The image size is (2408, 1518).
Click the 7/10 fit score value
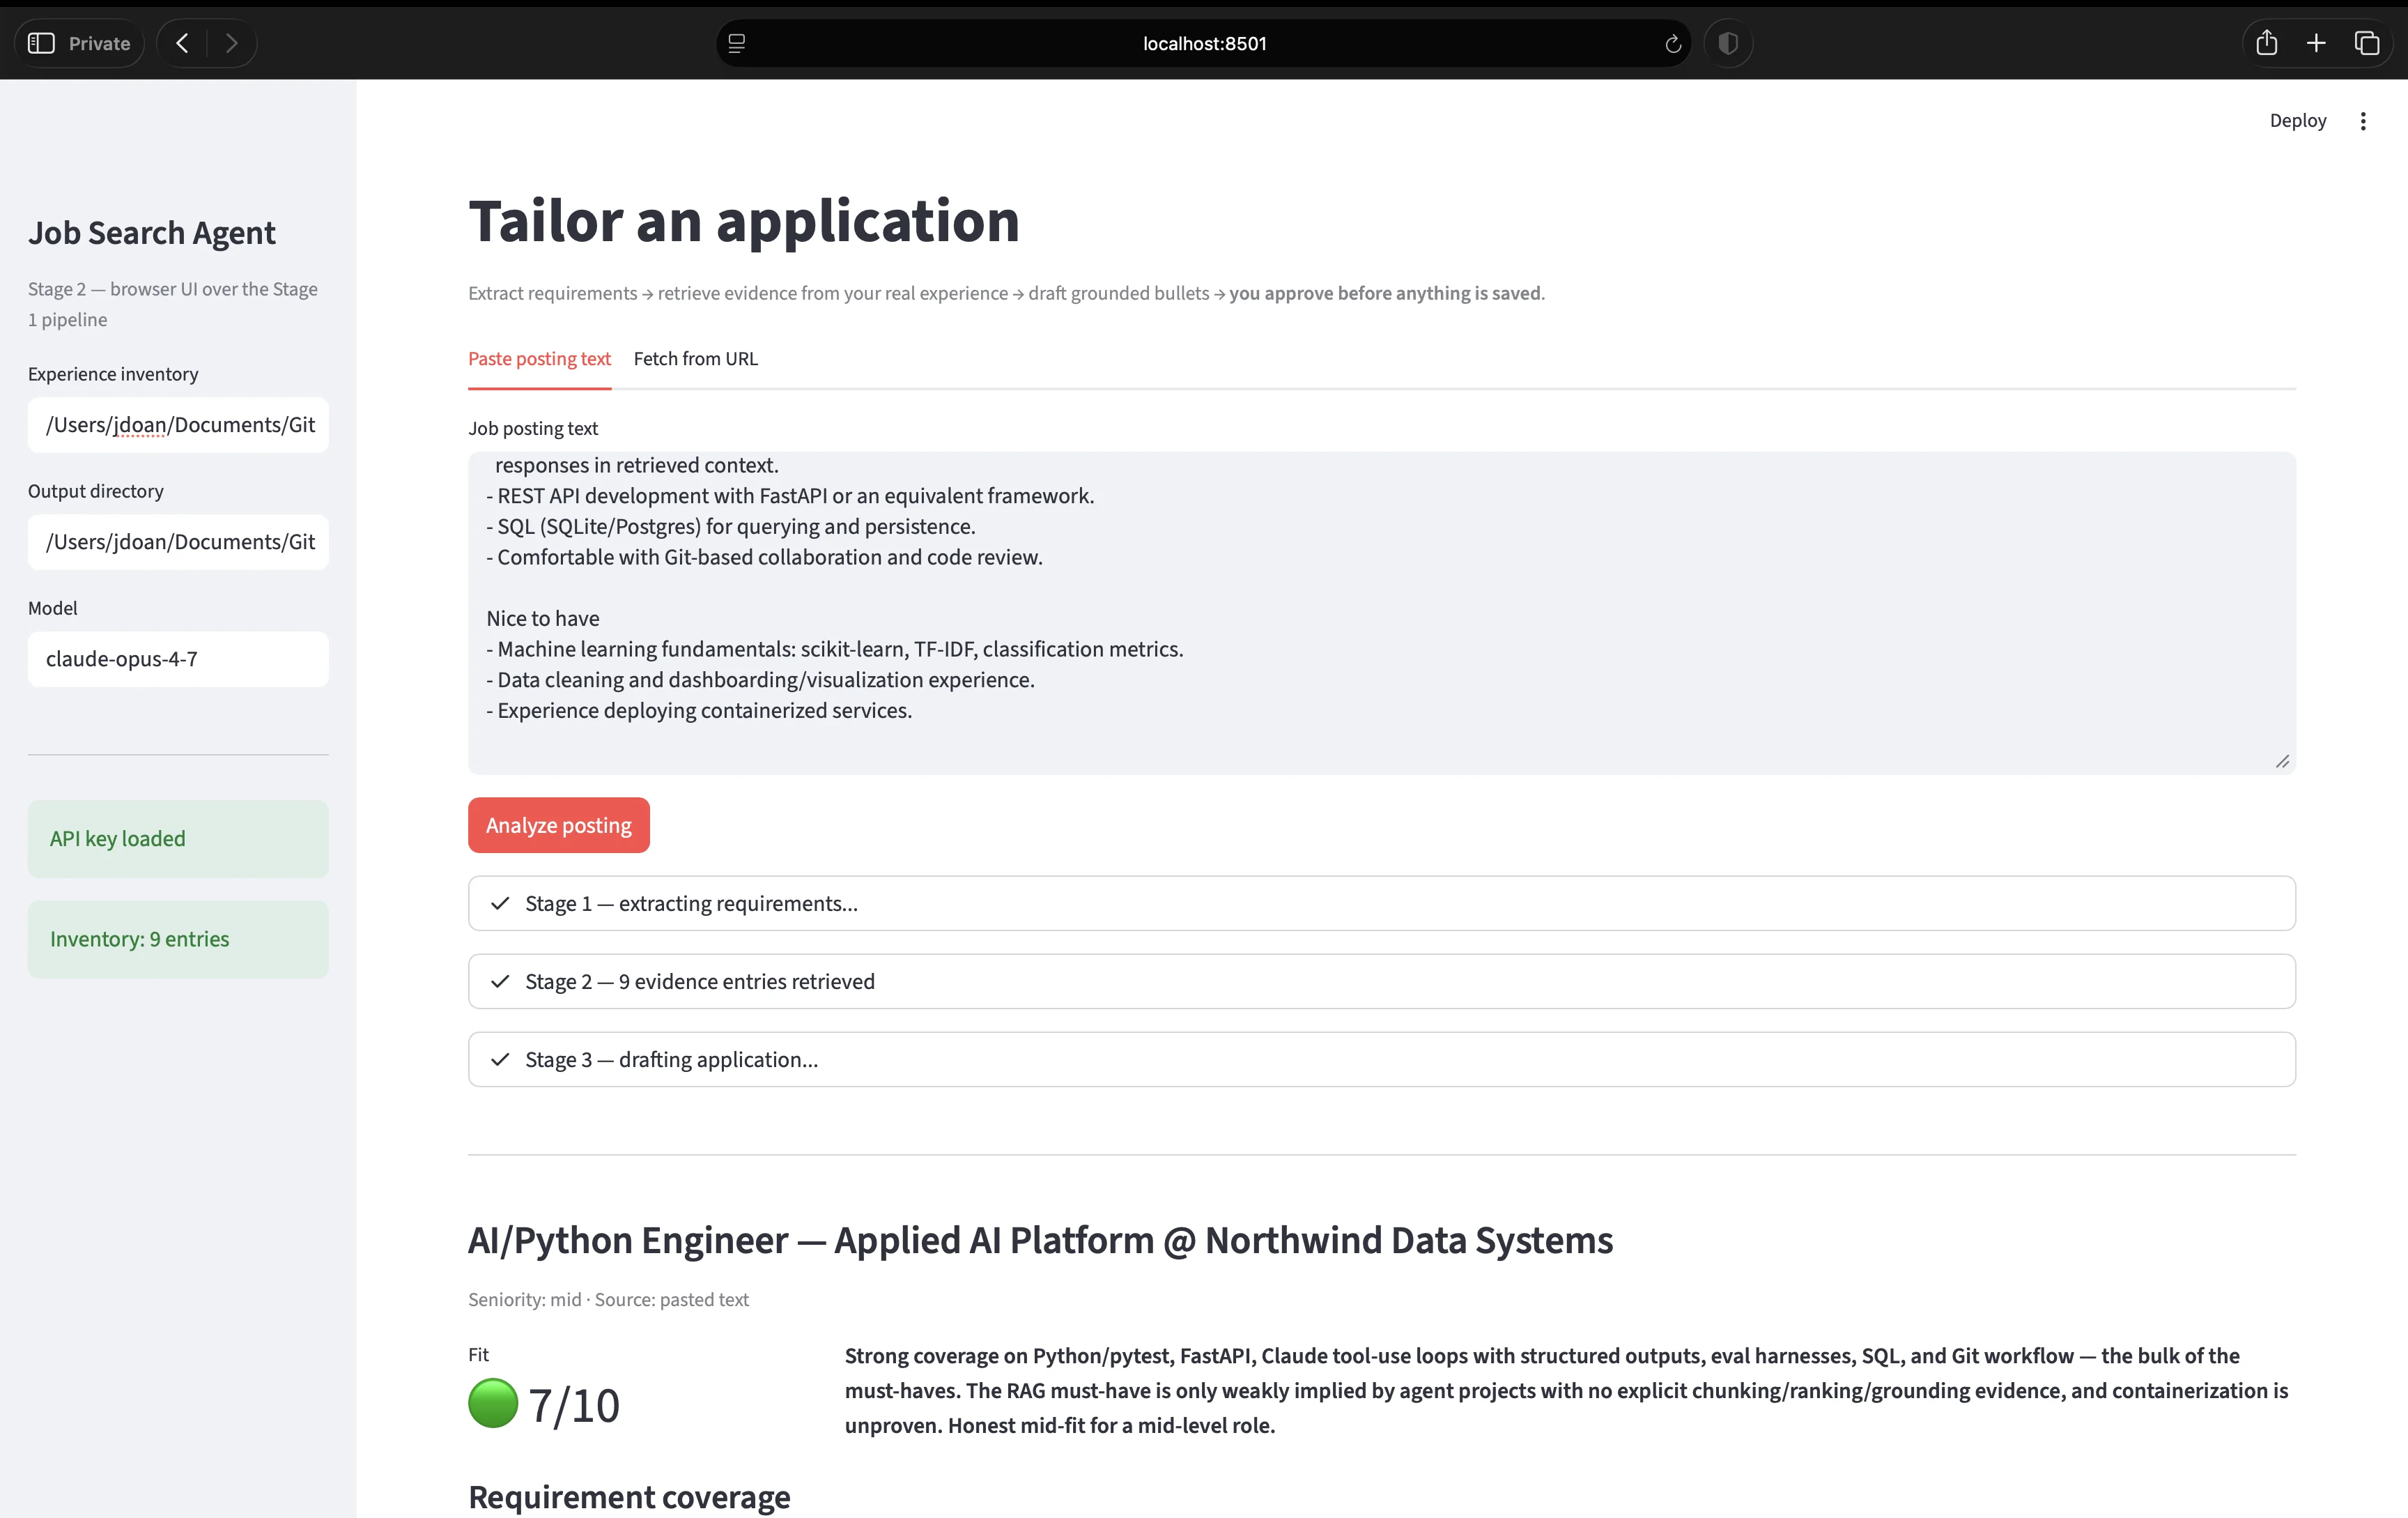pyautogui.click(x=574, y=1405)
